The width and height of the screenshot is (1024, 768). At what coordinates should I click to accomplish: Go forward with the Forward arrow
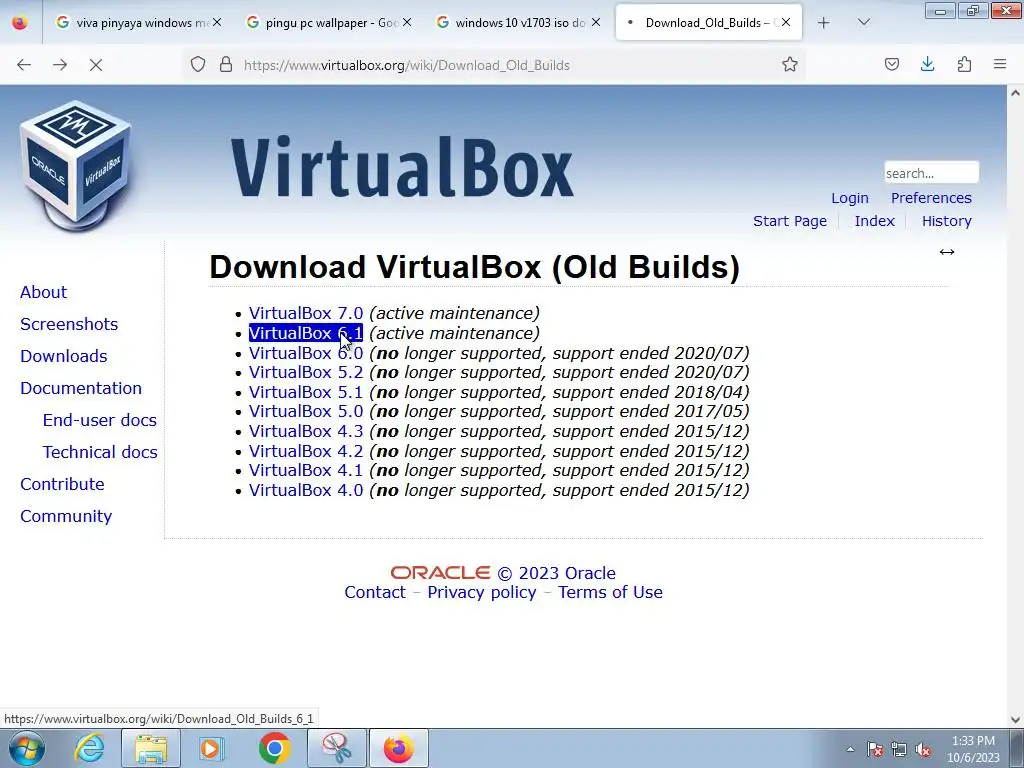59,65
